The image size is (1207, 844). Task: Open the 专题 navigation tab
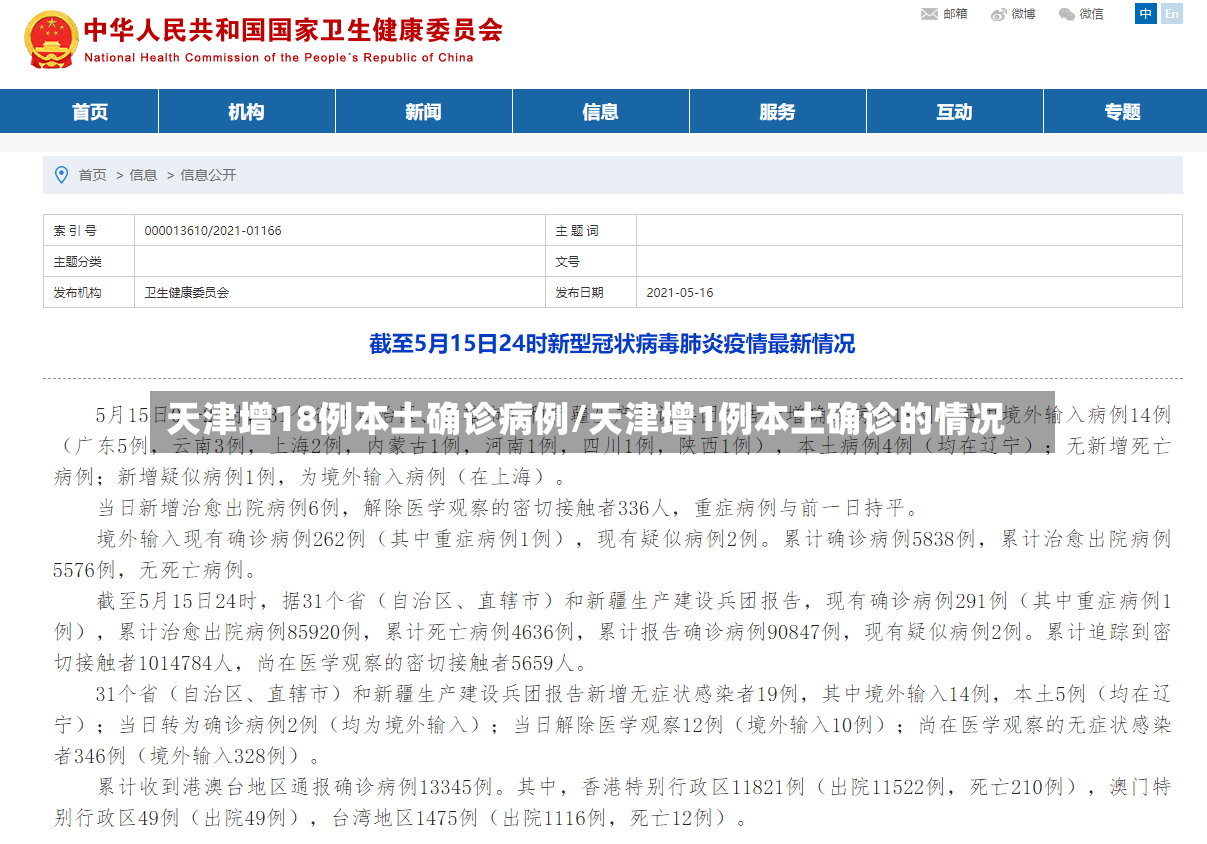[x=1124, y=111]
